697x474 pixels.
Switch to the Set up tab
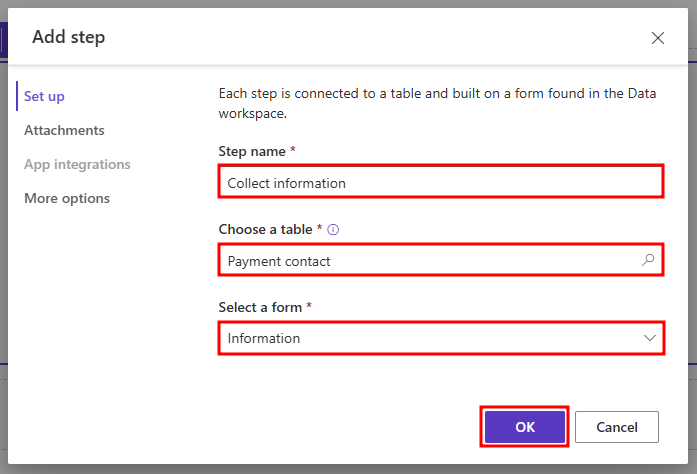(x=45, y=96)
